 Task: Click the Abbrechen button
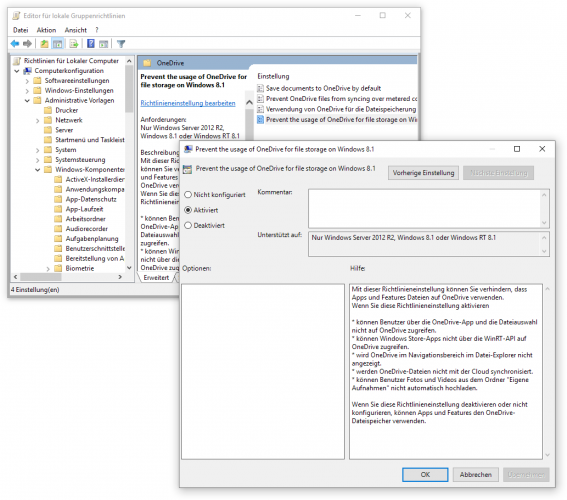click(476, 474)
